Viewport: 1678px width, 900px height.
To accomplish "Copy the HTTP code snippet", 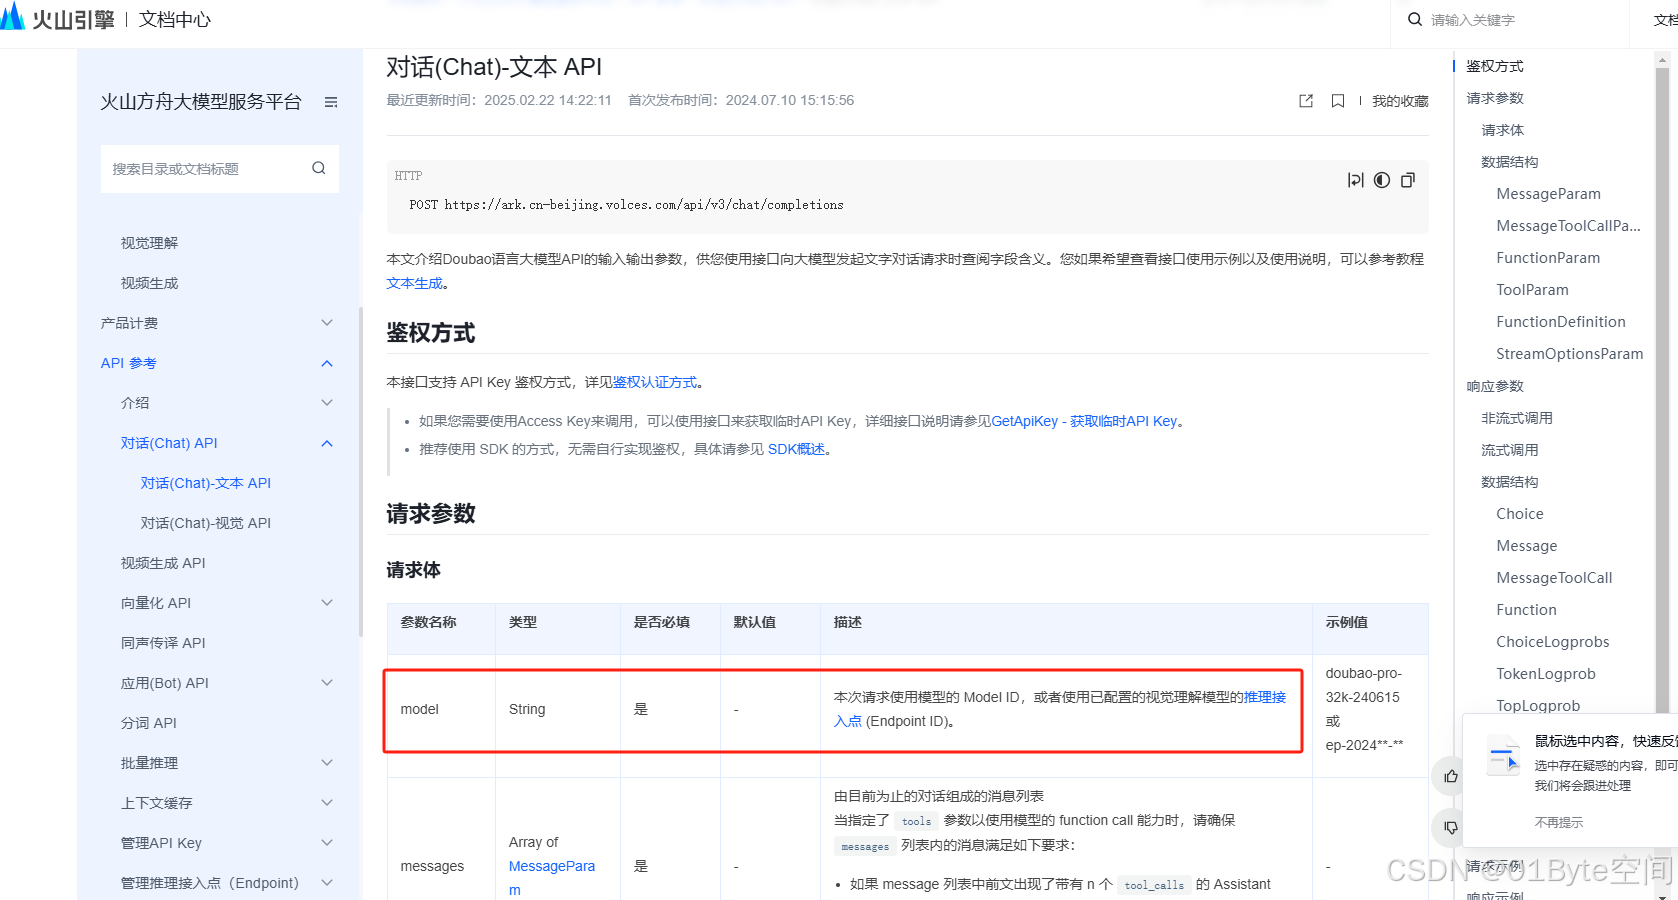I will coord(1408,180).
